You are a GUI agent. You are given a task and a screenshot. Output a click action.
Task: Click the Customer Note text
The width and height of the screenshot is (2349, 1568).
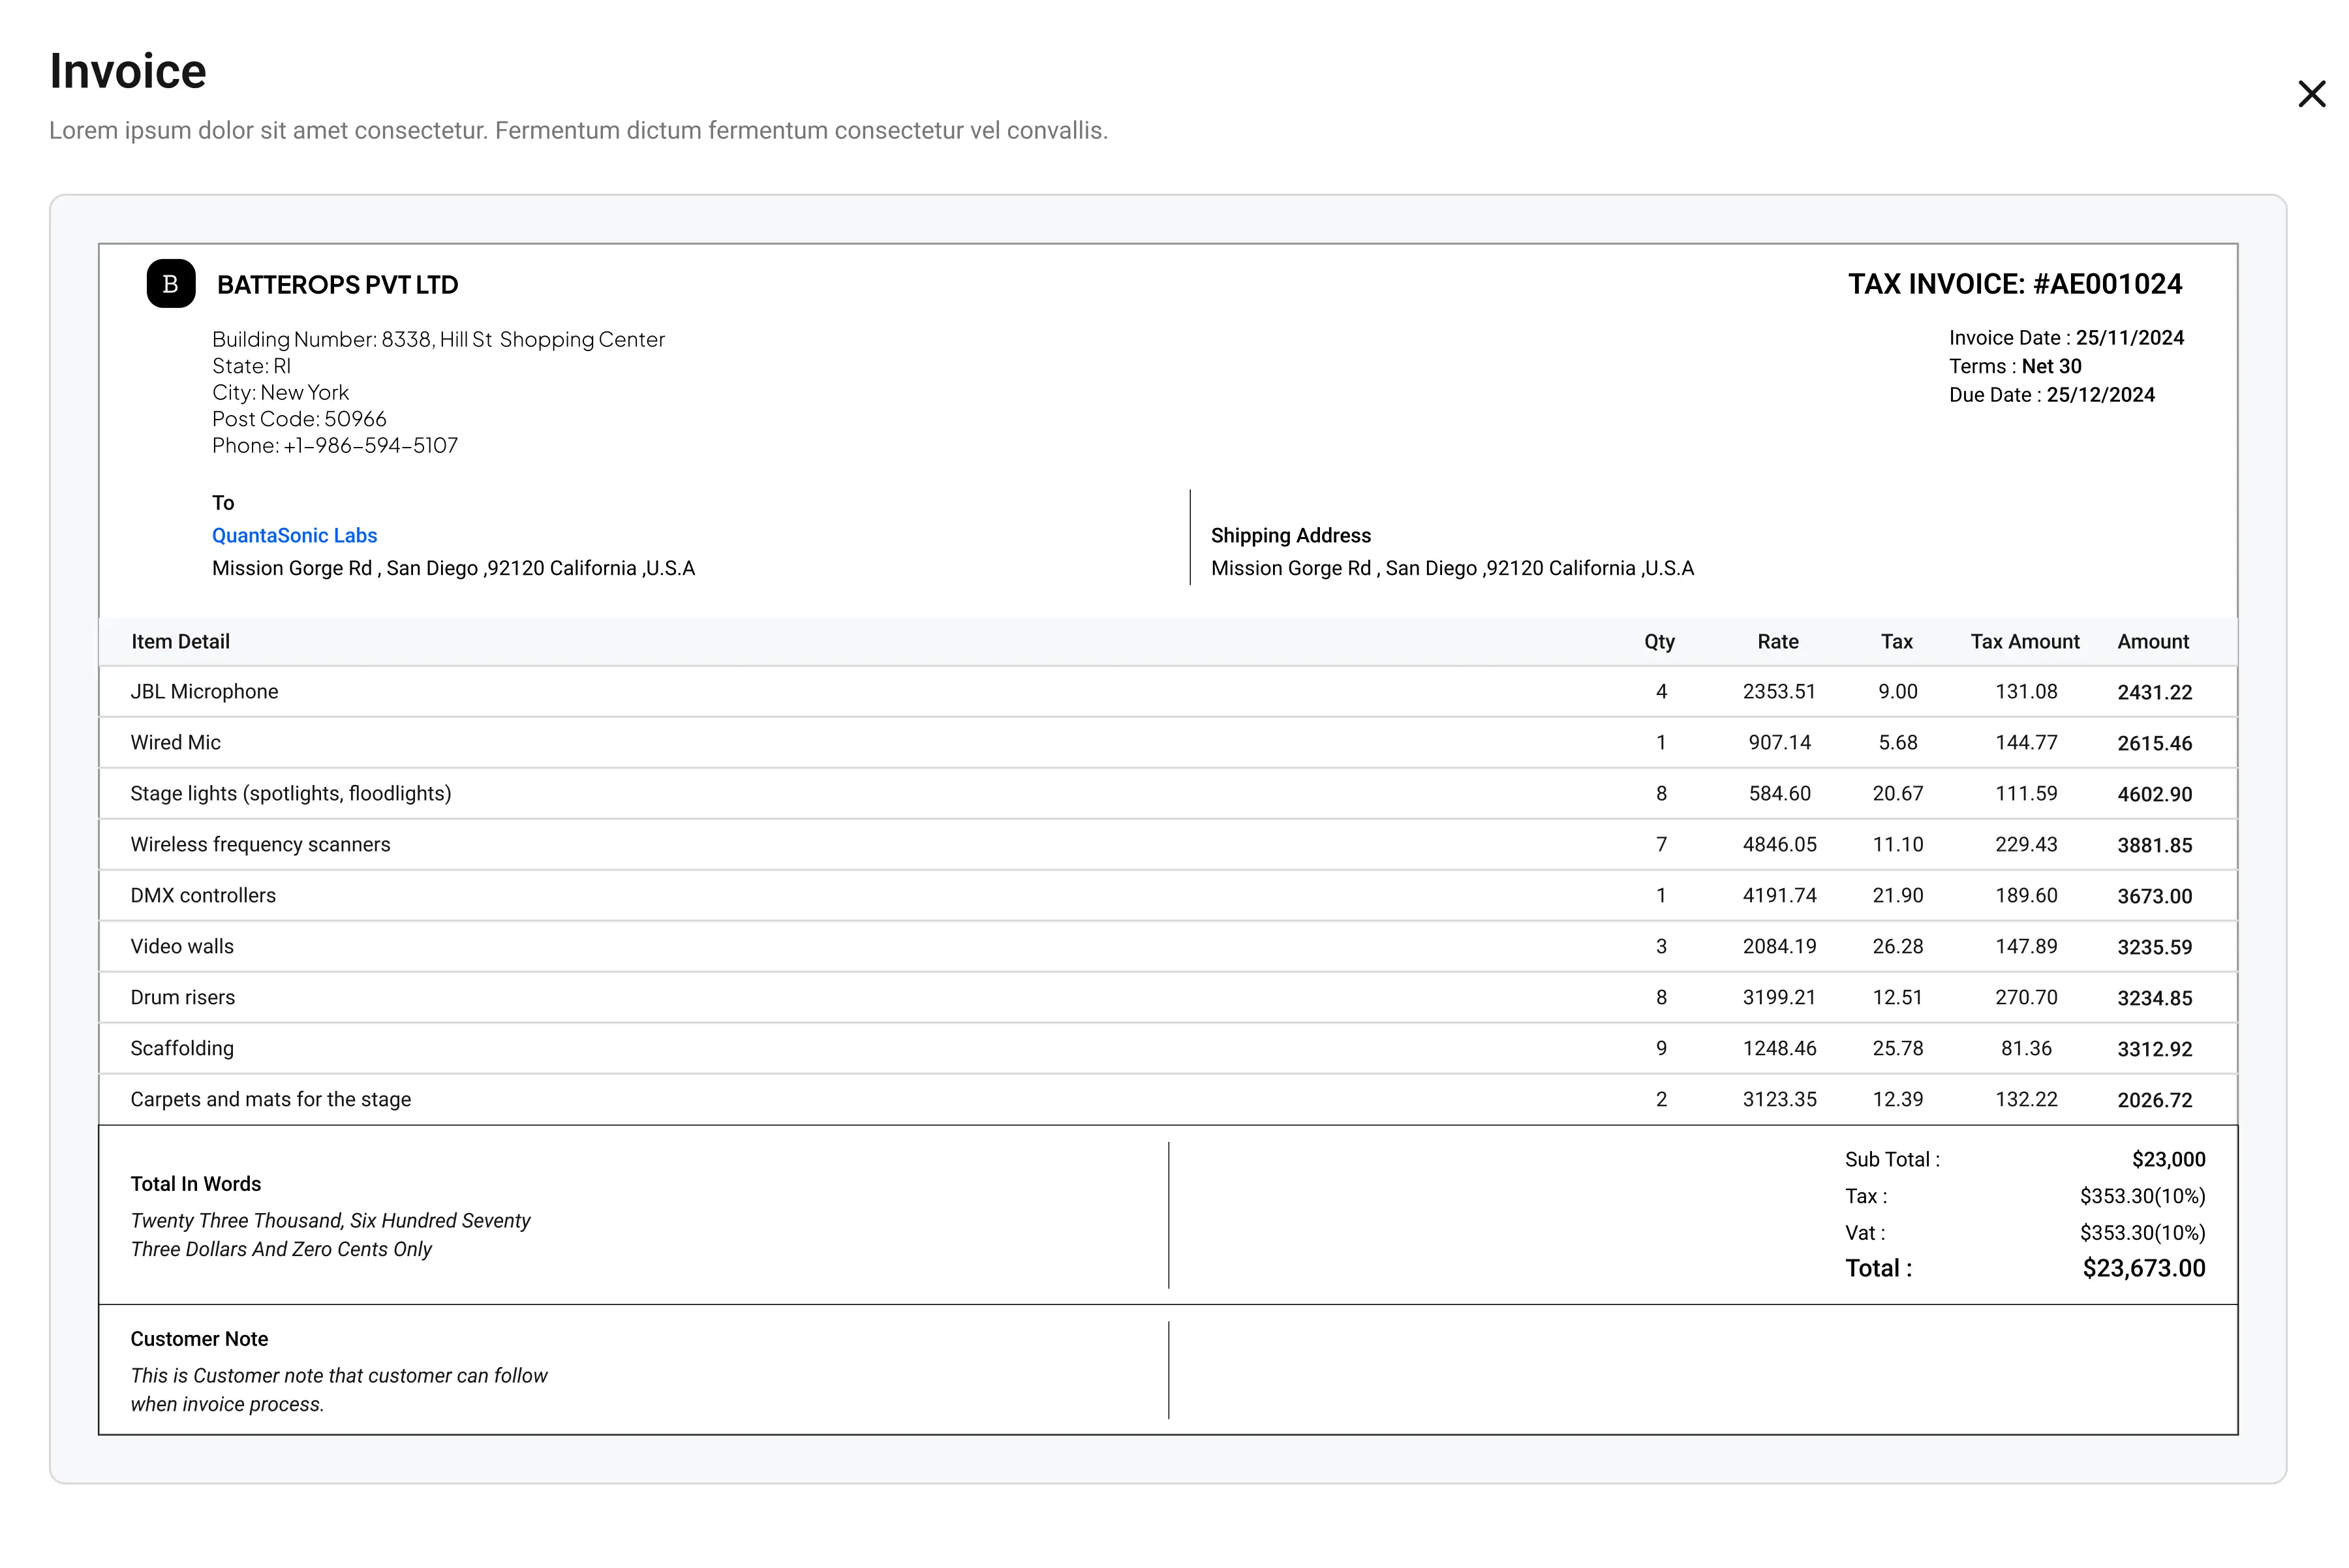pyautogui.click(x=338, y=1389)
